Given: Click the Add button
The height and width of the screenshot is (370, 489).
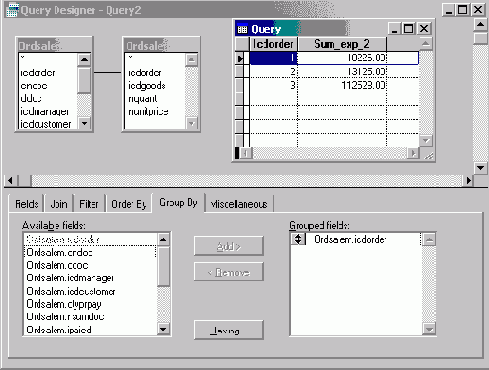Looking at the screenshot, I should [x=229, y=246].
